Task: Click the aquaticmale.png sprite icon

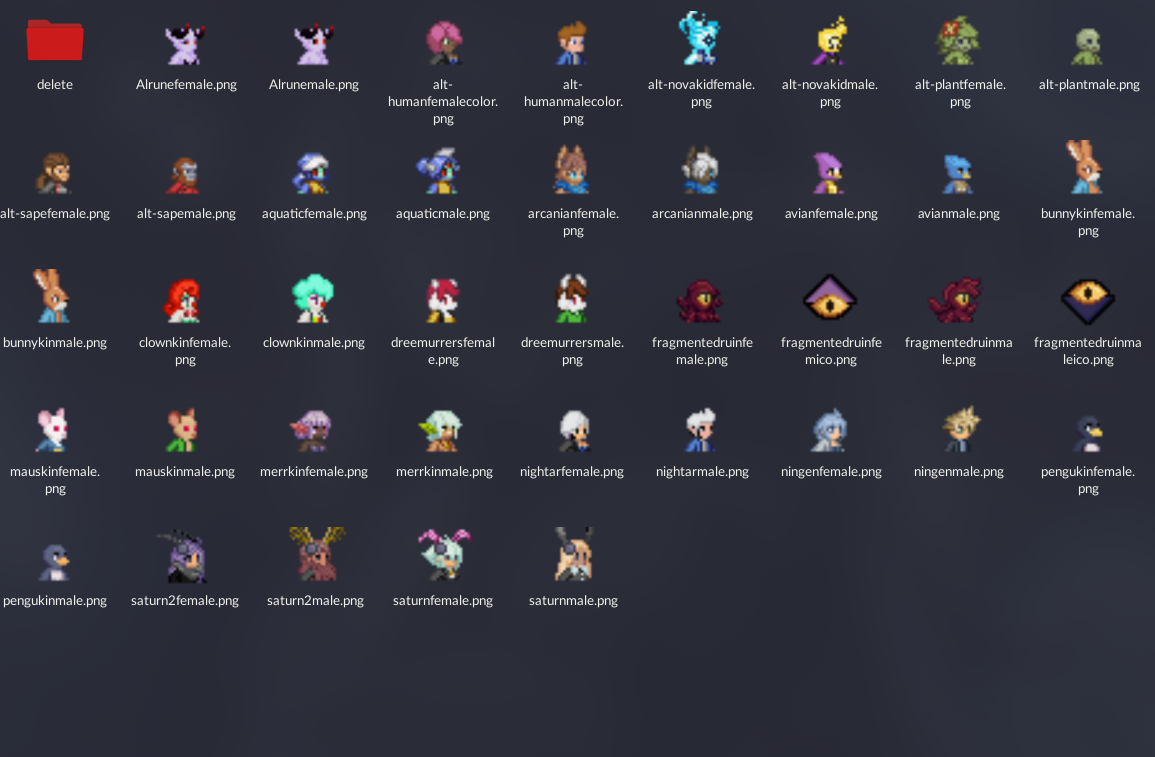Action: (440, 171)
